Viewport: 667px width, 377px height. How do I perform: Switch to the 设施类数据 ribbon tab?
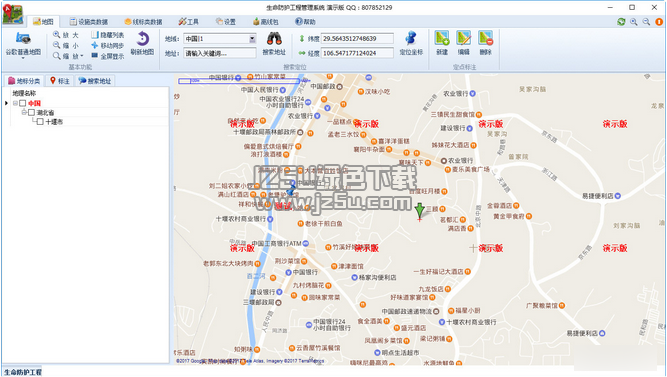point(89,22)
